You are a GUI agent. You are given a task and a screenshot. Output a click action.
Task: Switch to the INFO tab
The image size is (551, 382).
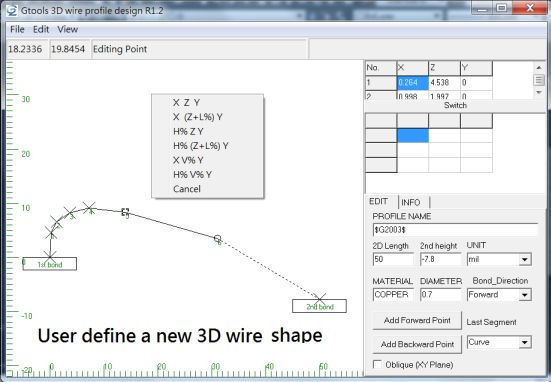coord(410,202)
